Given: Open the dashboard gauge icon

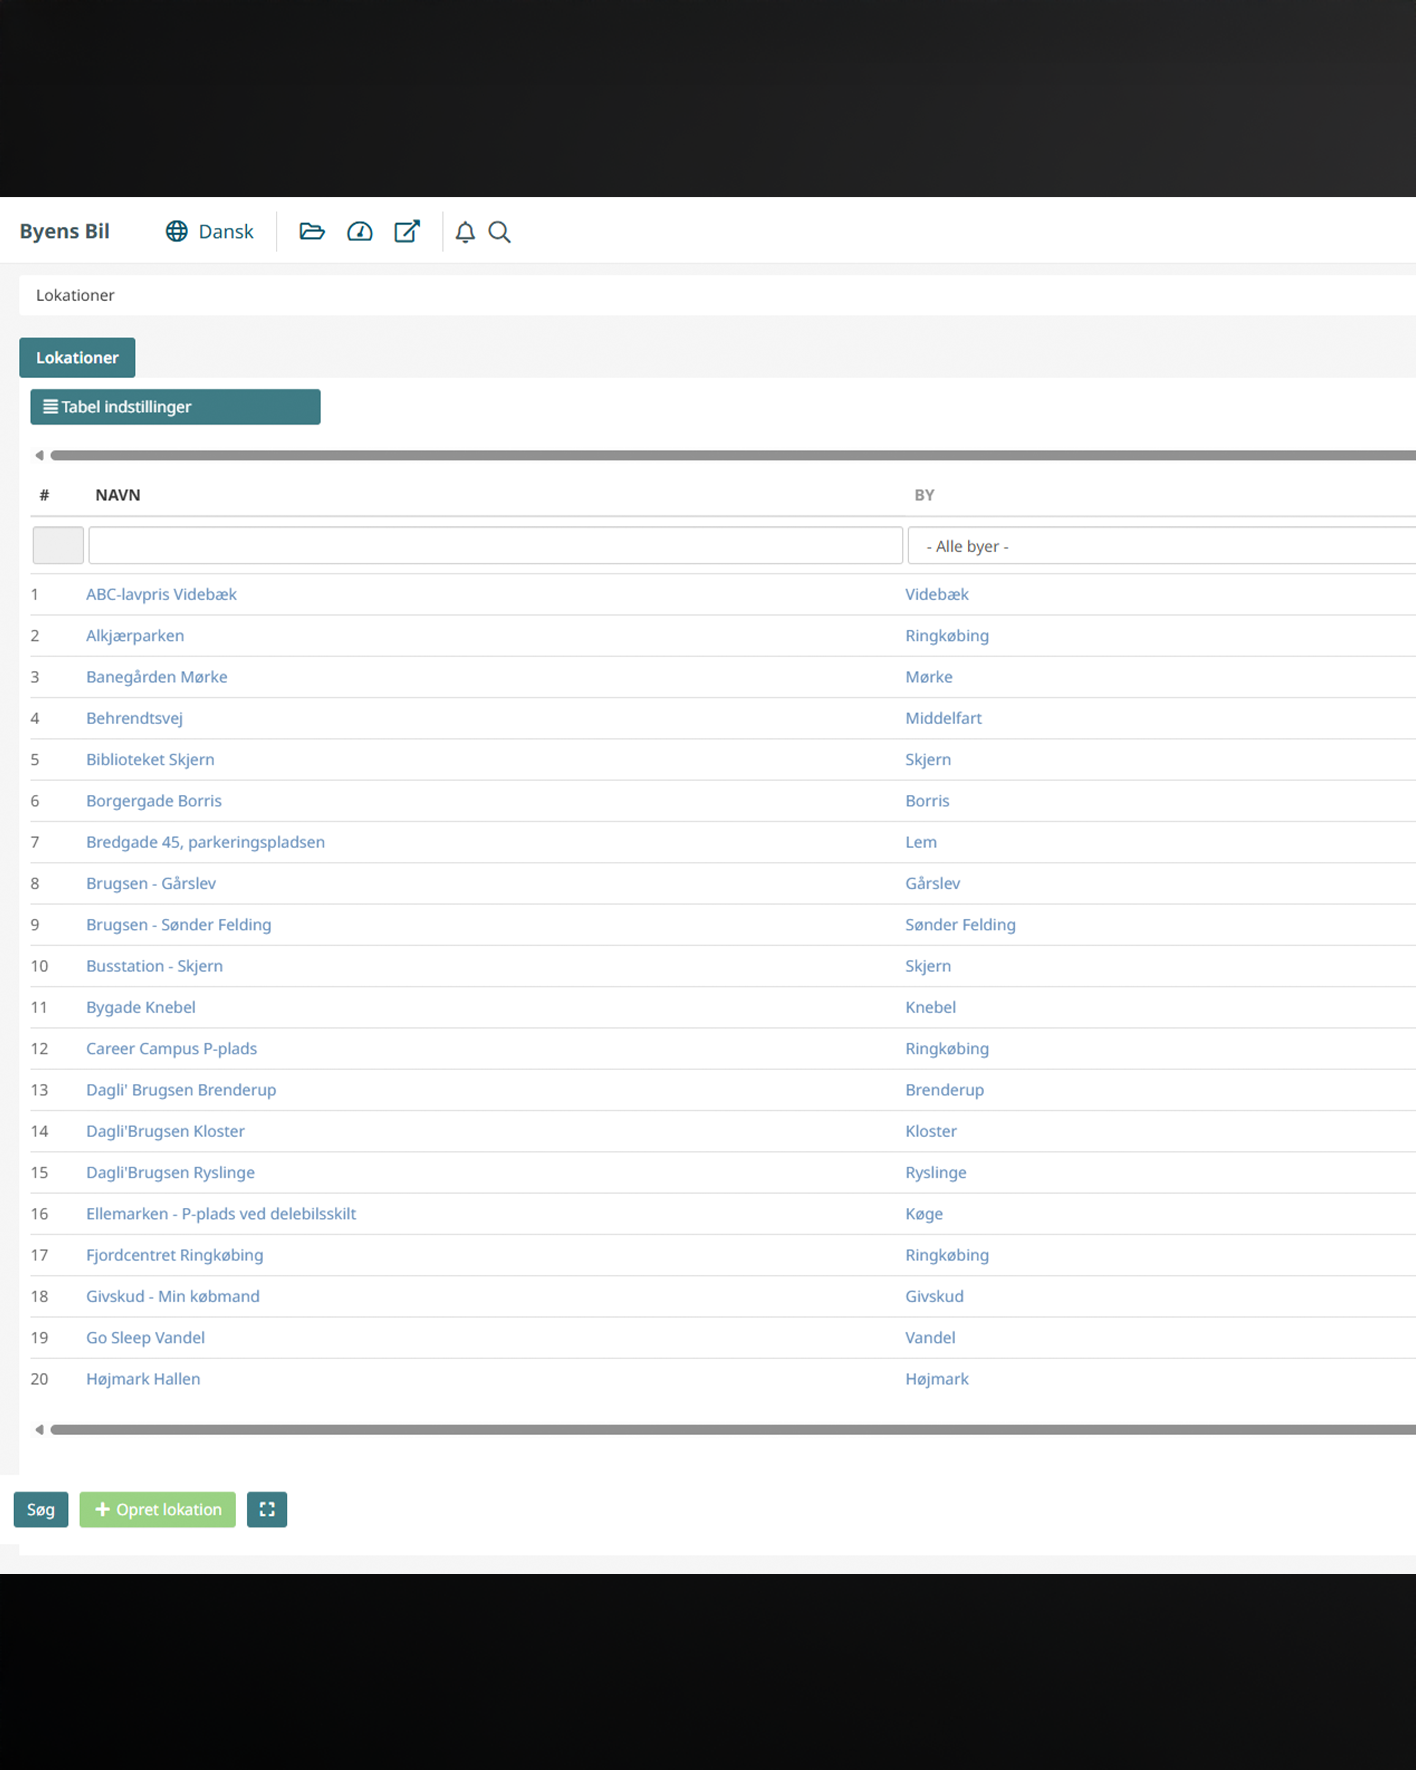Looking at the screenshot, I should click(360, 231).
